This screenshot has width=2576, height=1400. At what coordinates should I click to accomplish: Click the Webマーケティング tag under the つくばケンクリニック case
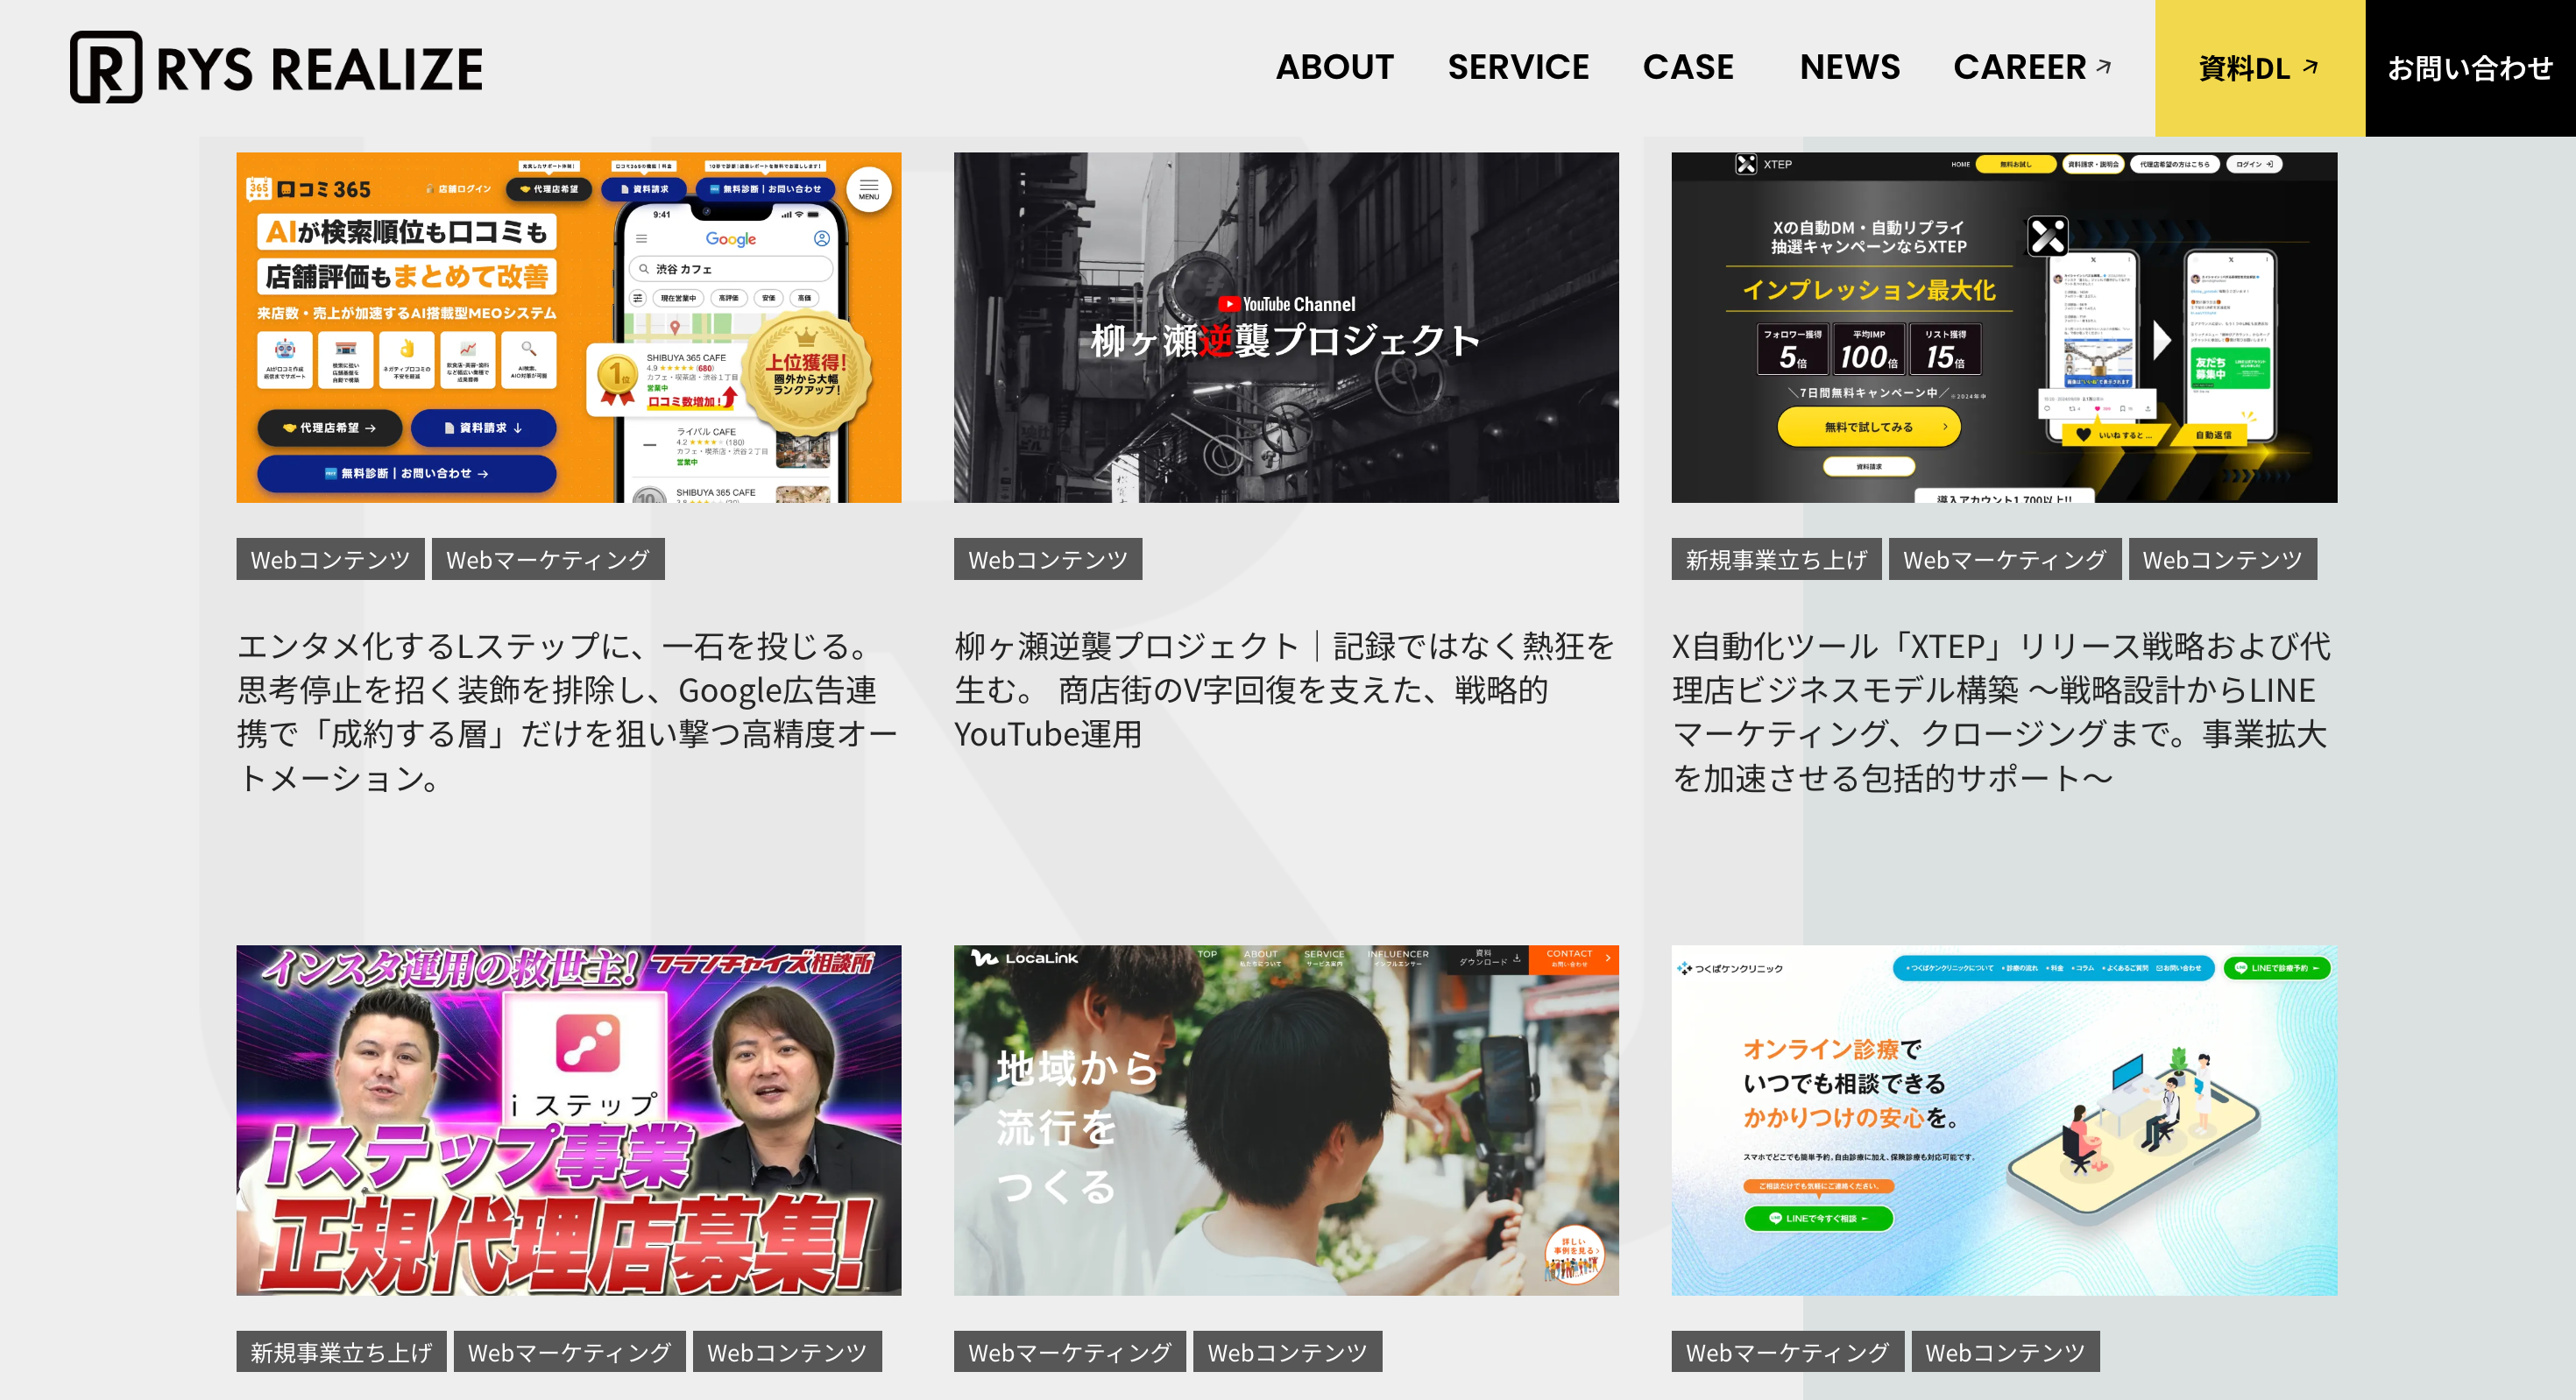coord(1786,1352)
